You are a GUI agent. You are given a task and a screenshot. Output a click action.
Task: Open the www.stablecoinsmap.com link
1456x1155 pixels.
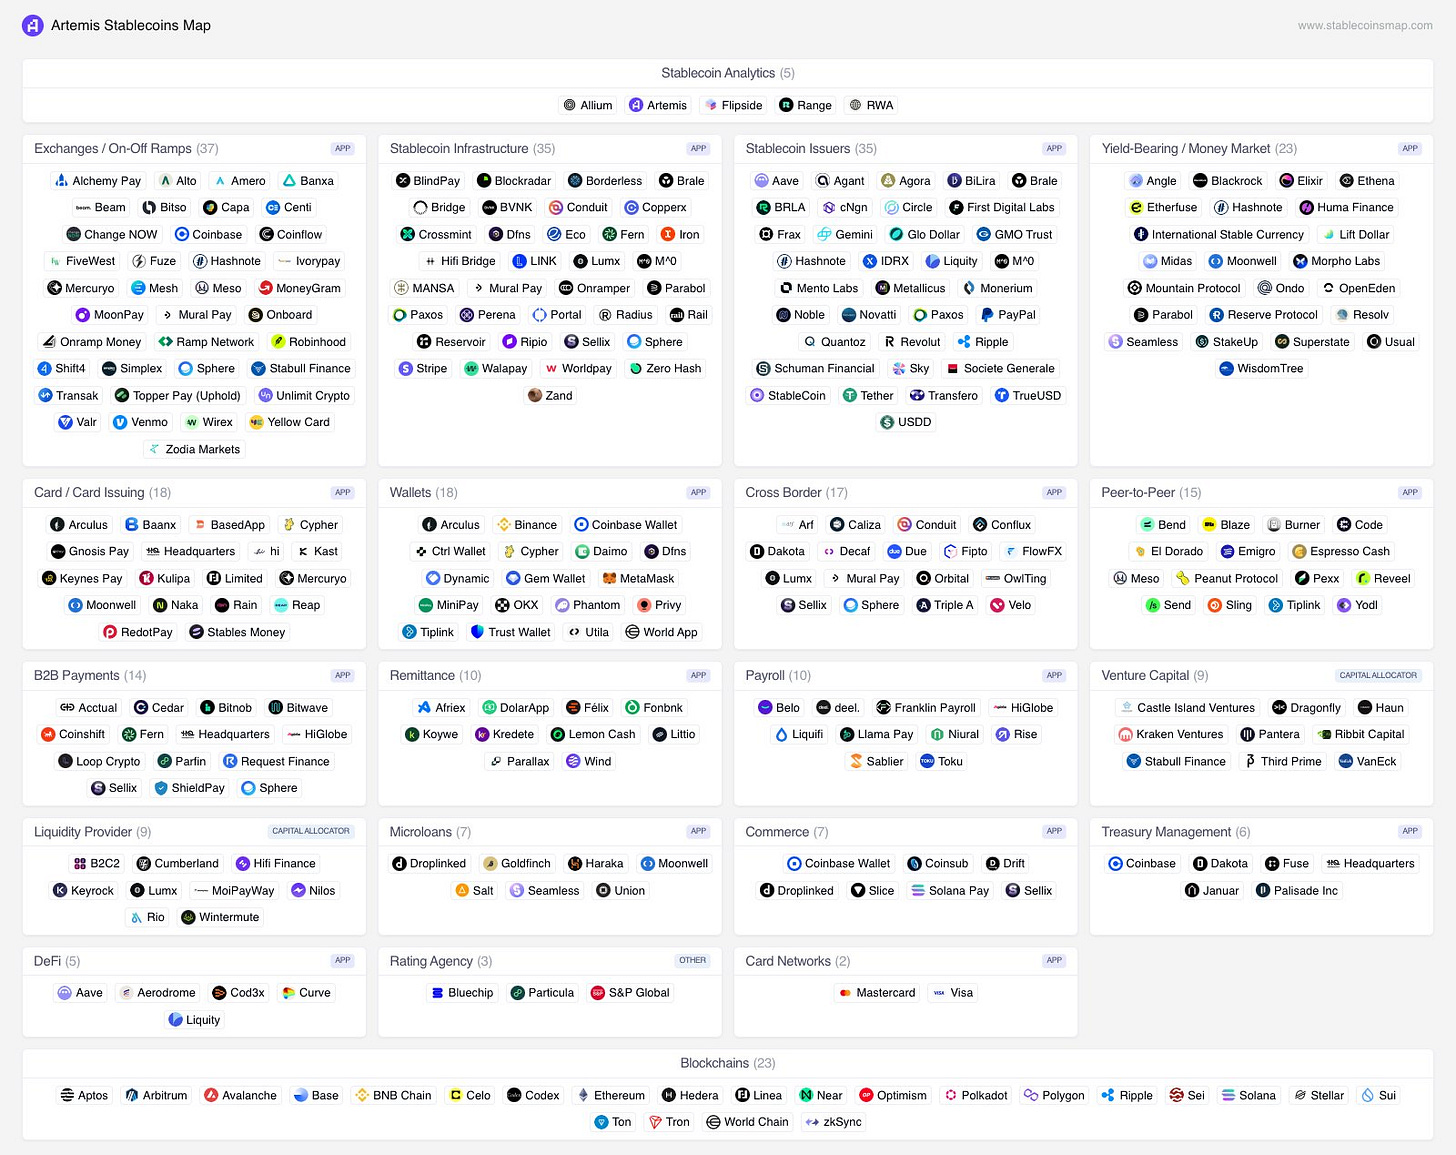tap(1365, 26)
